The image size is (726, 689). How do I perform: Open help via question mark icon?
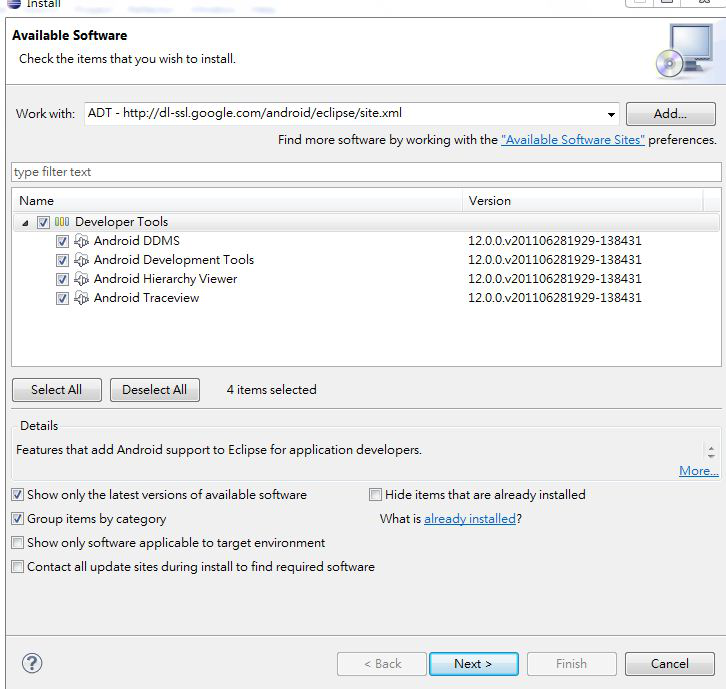(32, 663)
